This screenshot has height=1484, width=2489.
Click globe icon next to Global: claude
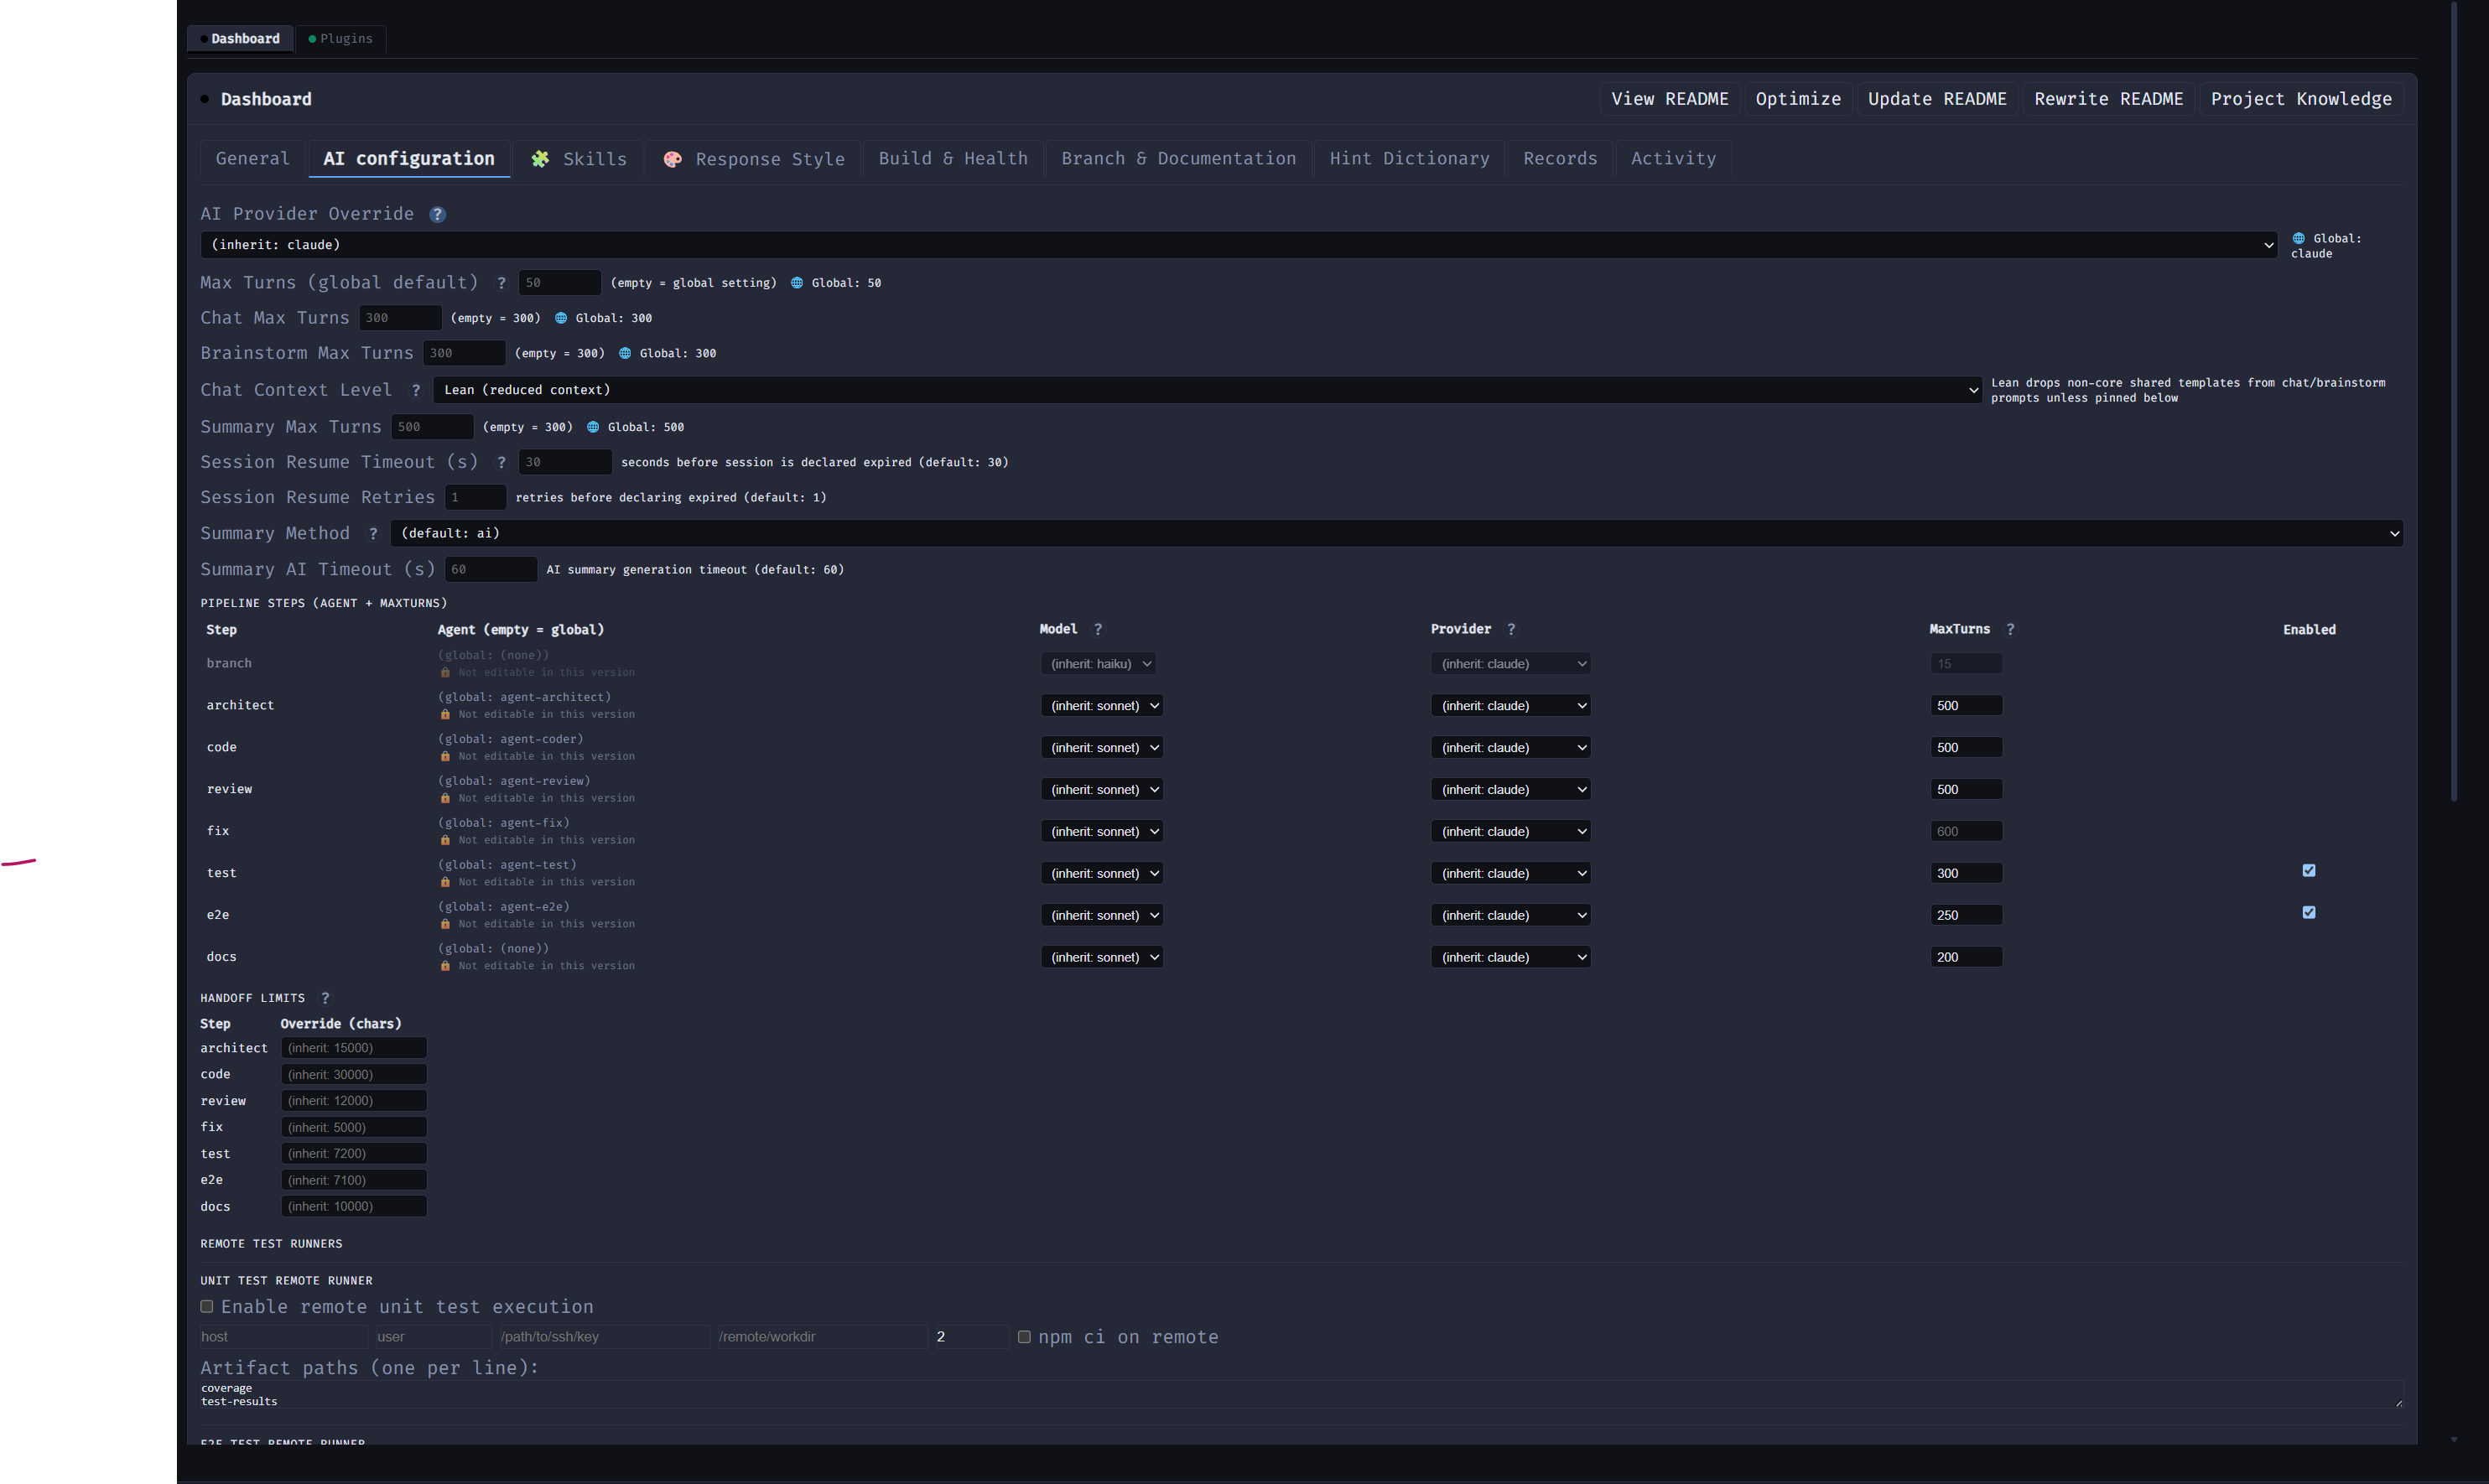click(2299, 238)
